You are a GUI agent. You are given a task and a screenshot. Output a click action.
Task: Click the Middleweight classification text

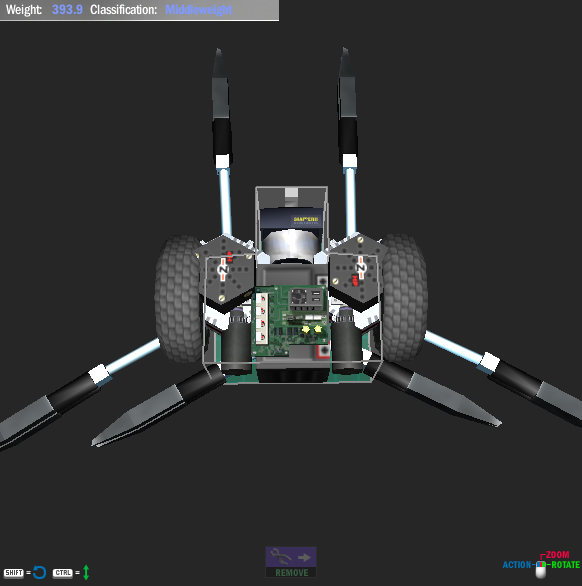tap(198, 10)
